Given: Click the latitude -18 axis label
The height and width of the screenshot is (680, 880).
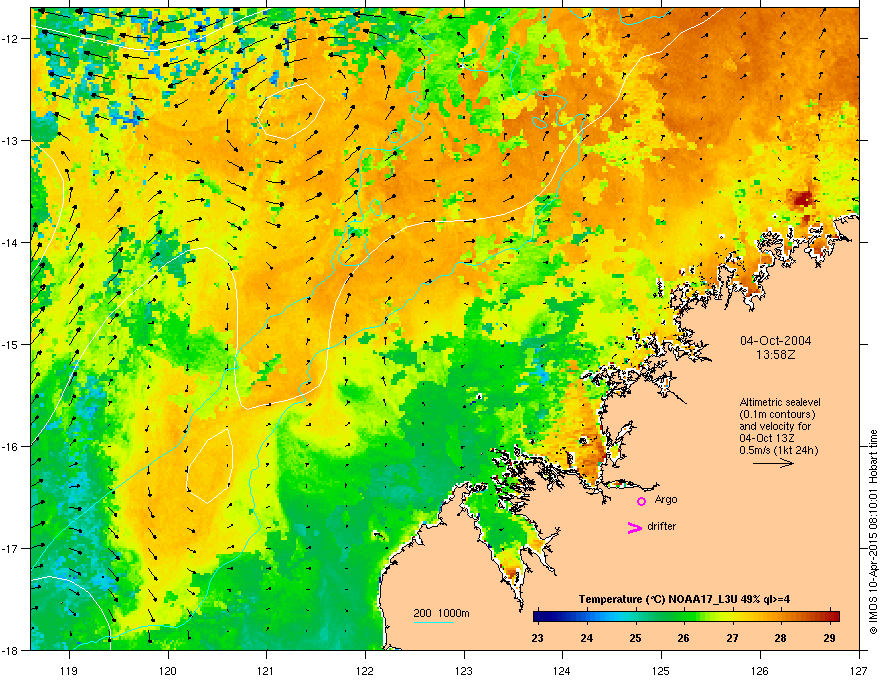Looking at the screenshot, I should coord(11,650).
